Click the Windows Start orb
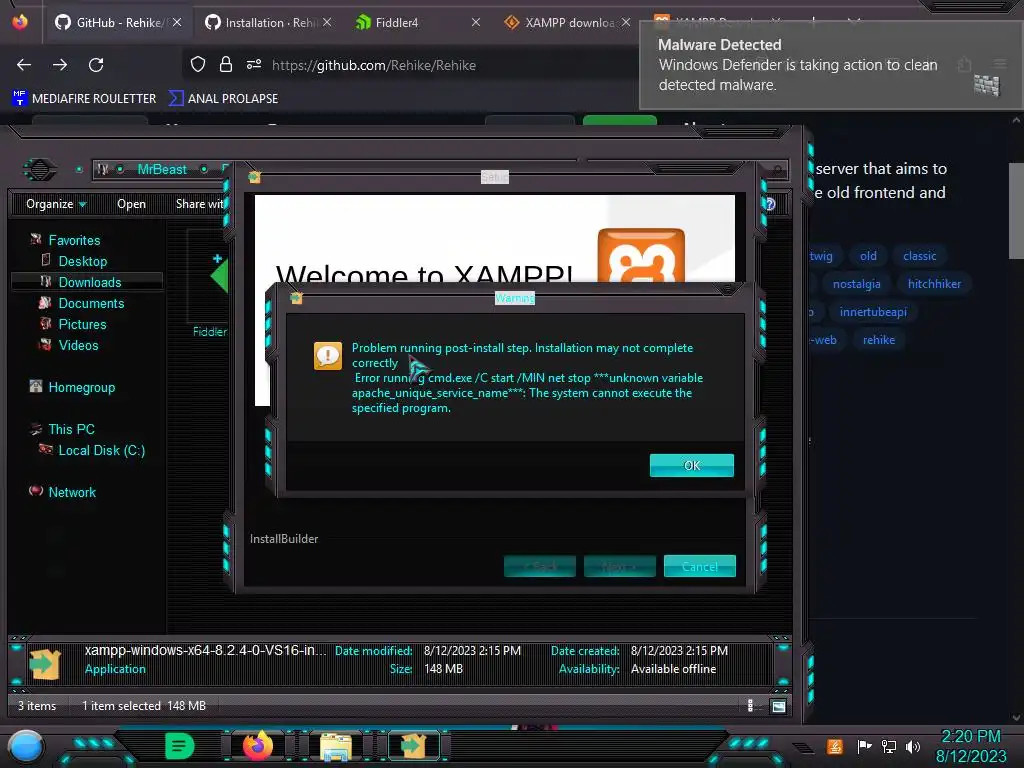 [x=25, y=747]
